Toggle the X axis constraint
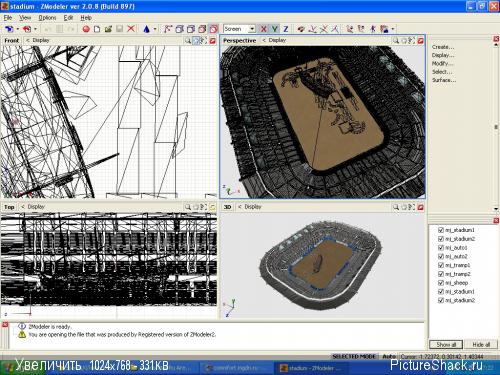This screenshot has width=500, height=375. coord(264,29)
